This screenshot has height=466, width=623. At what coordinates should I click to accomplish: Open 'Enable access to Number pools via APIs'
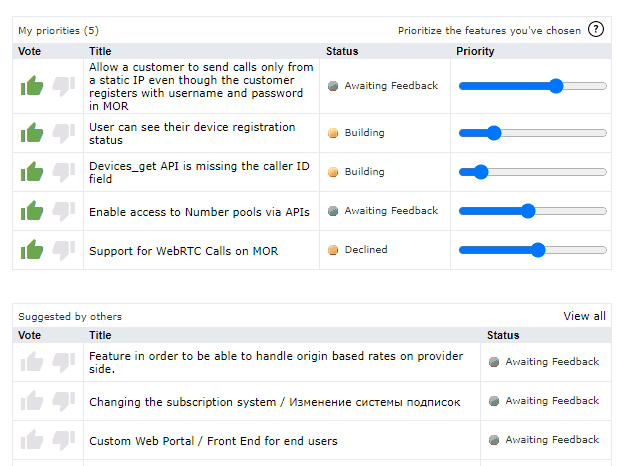coord(199,211)
